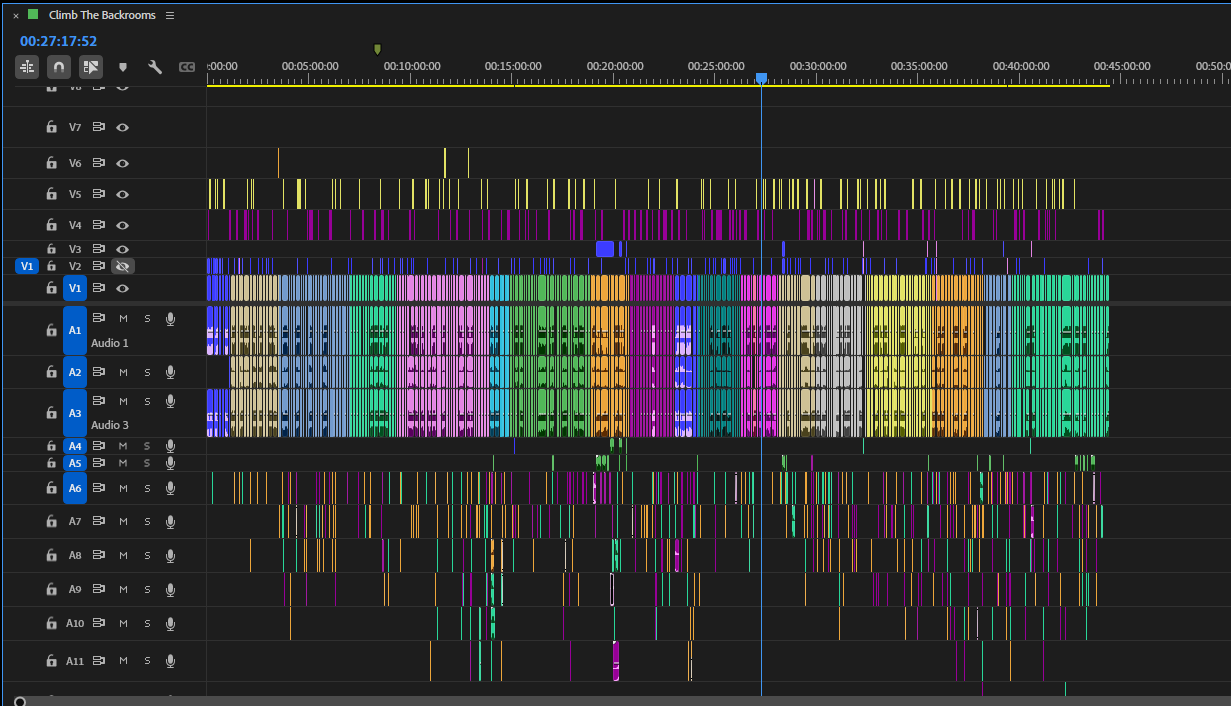Open the Climb The Backrooms panel menu

[x=170, y=15]
